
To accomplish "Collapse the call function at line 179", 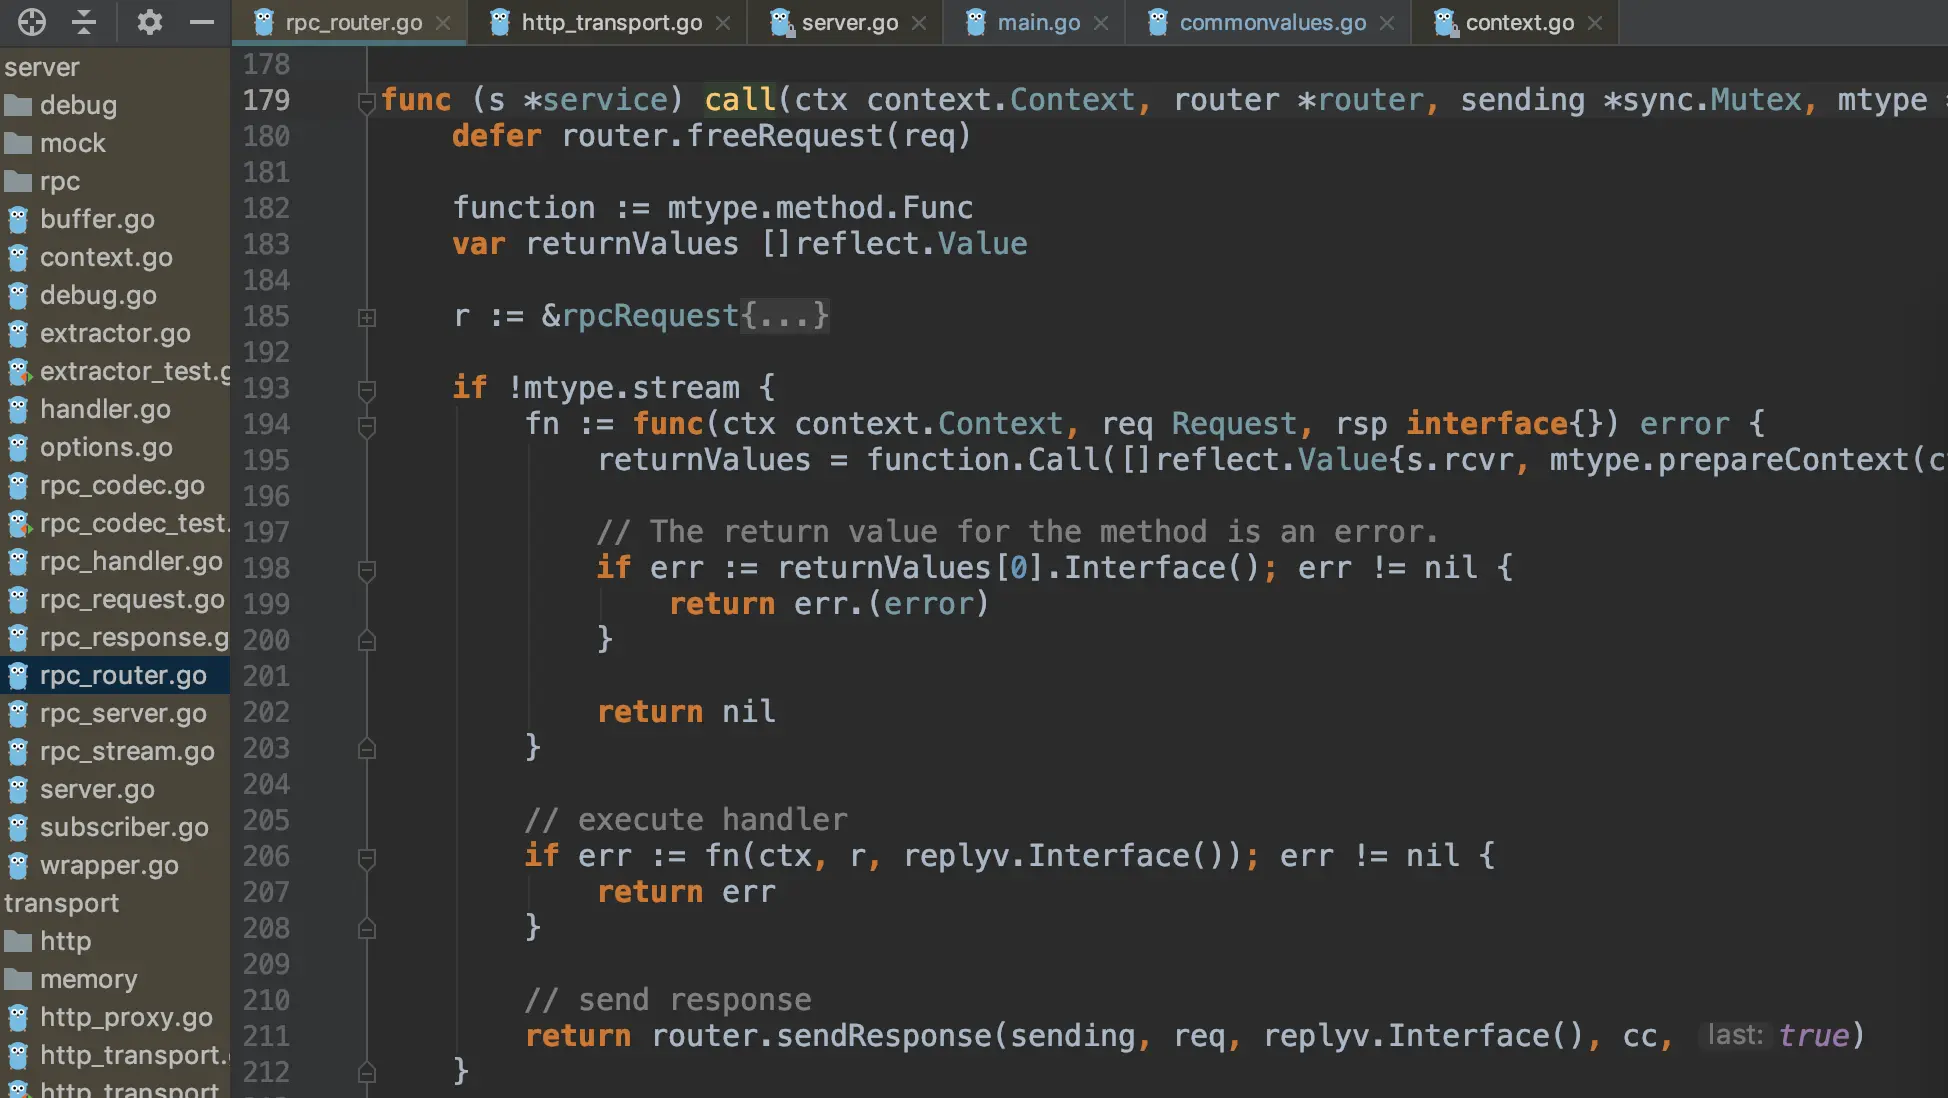I will pos(367,101).
